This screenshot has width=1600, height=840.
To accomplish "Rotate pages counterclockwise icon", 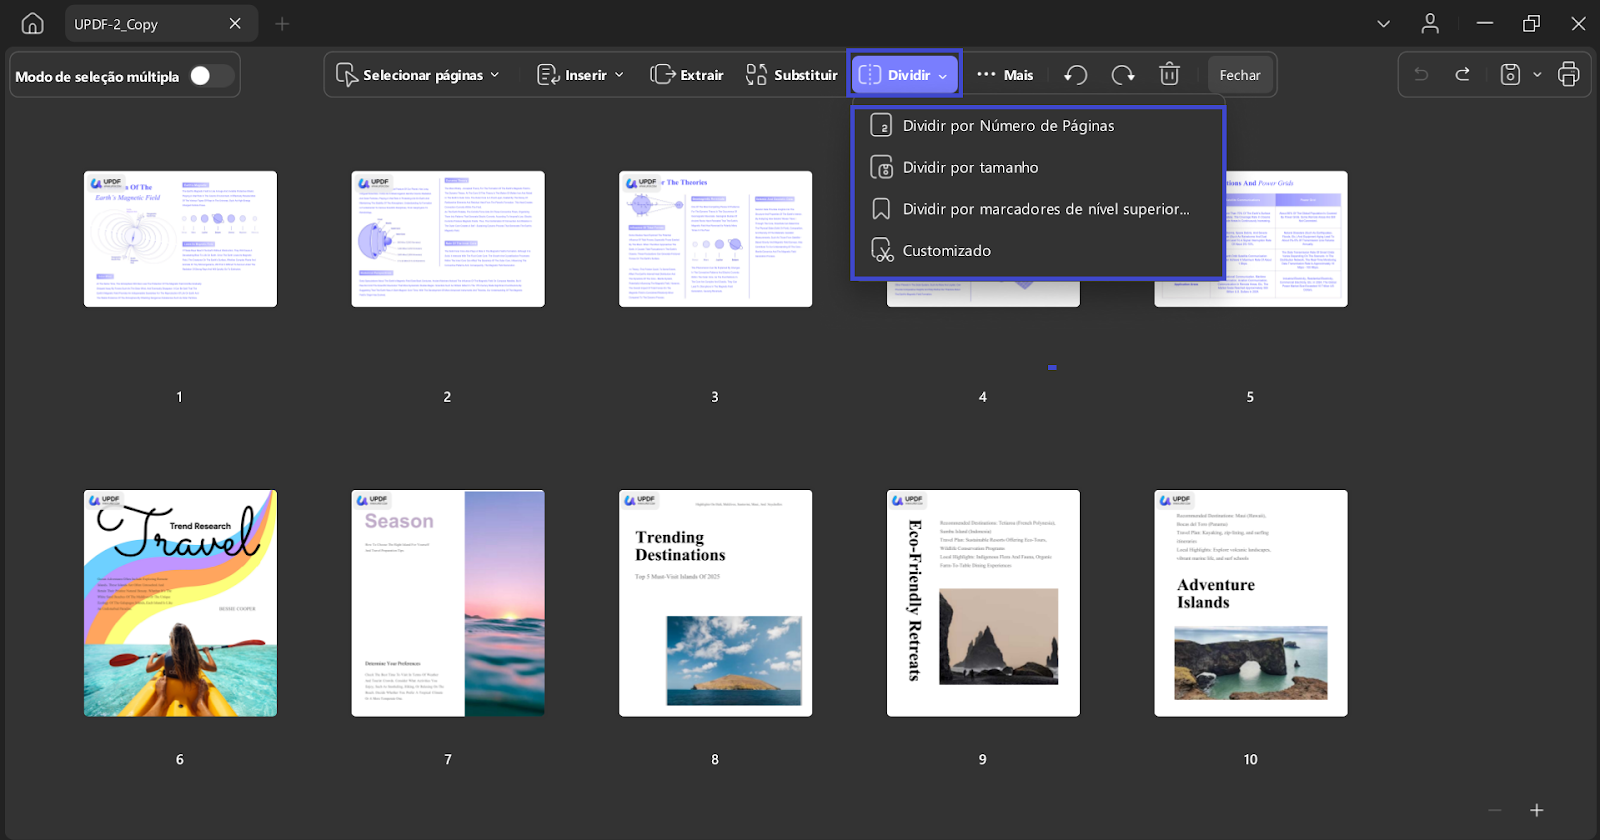I will (1076, 75).
